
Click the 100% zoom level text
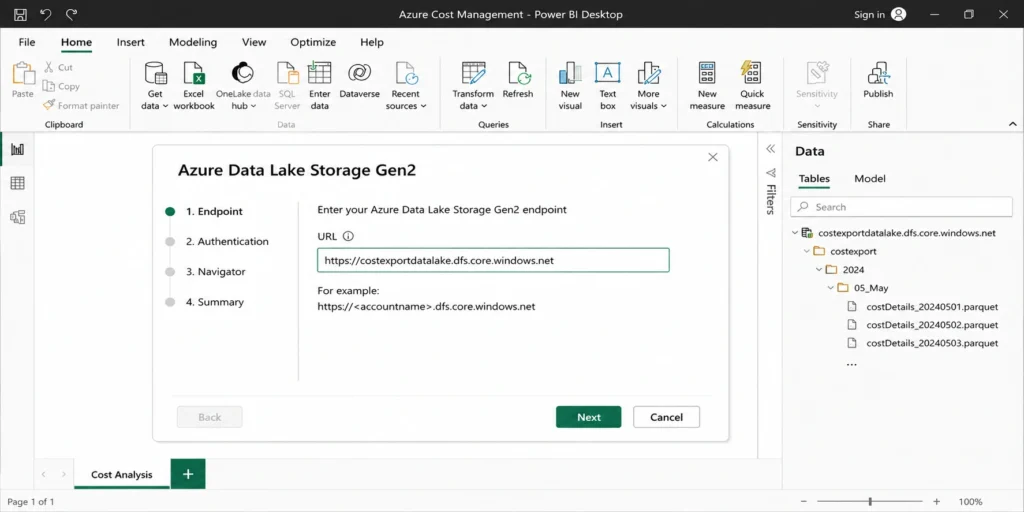pyautogui.click(x=970, y=502)
